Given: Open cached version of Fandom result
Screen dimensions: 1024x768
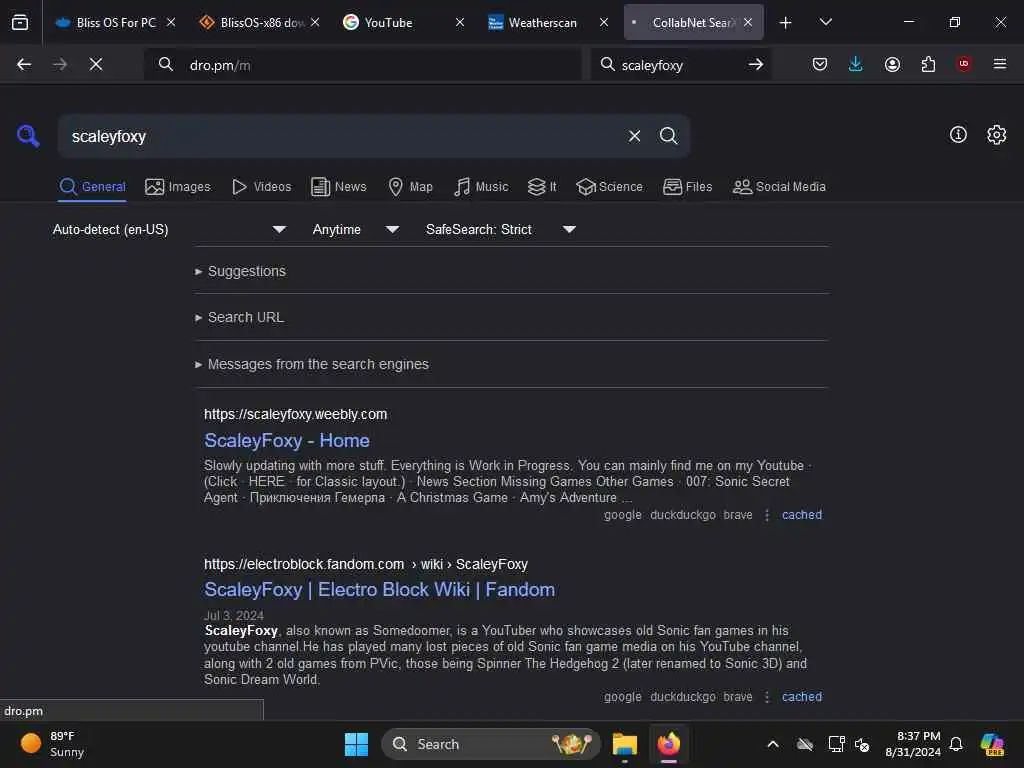Looking at the screenshot, I should point(802,697).
